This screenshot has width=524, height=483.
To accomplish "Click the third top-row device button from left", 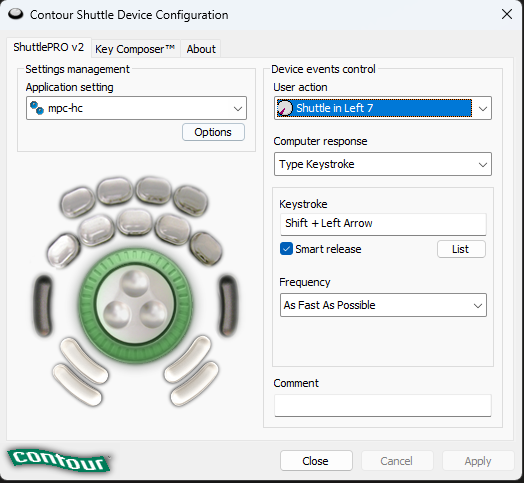I will (153, 190).
